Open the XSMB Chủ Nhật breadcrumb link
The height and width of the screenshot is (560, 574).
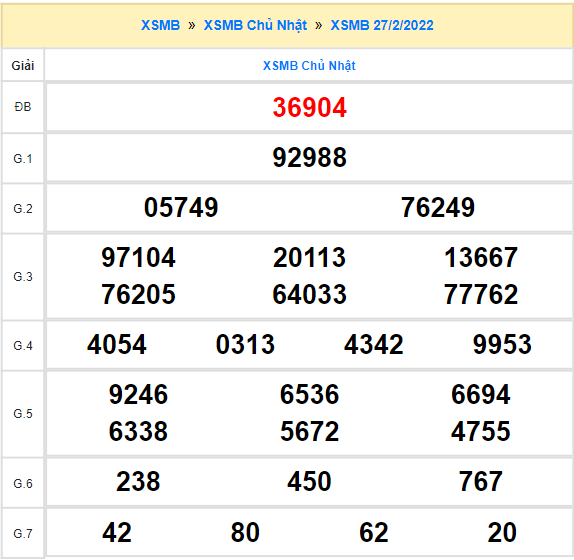point(255,25)
